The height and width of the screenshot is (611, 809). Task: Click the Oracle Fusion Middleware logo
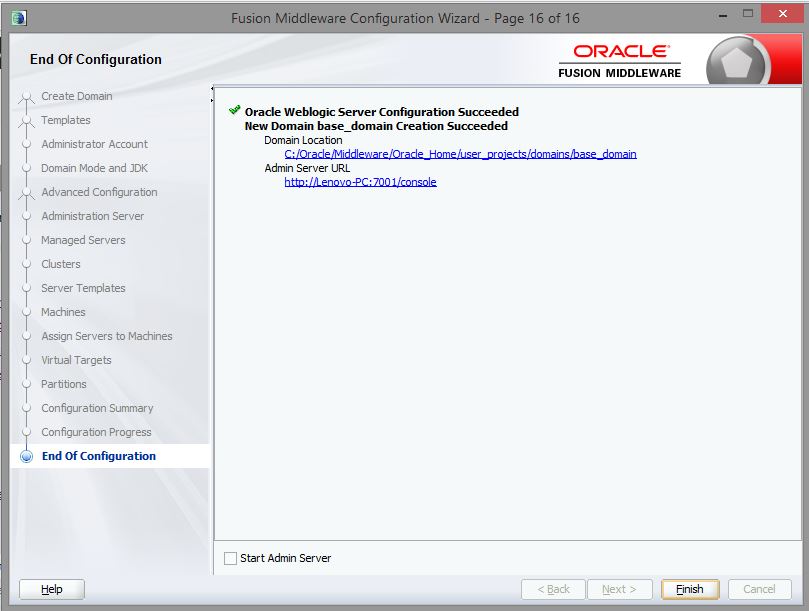pyautogui.click(x=620, y=60)
